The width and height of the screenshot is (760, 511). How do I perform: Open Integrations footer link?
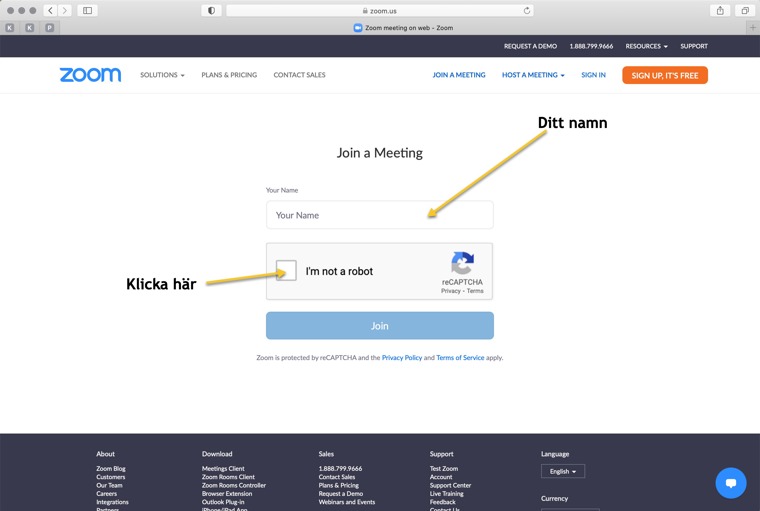pyautogui.click(x=112, y=502)
